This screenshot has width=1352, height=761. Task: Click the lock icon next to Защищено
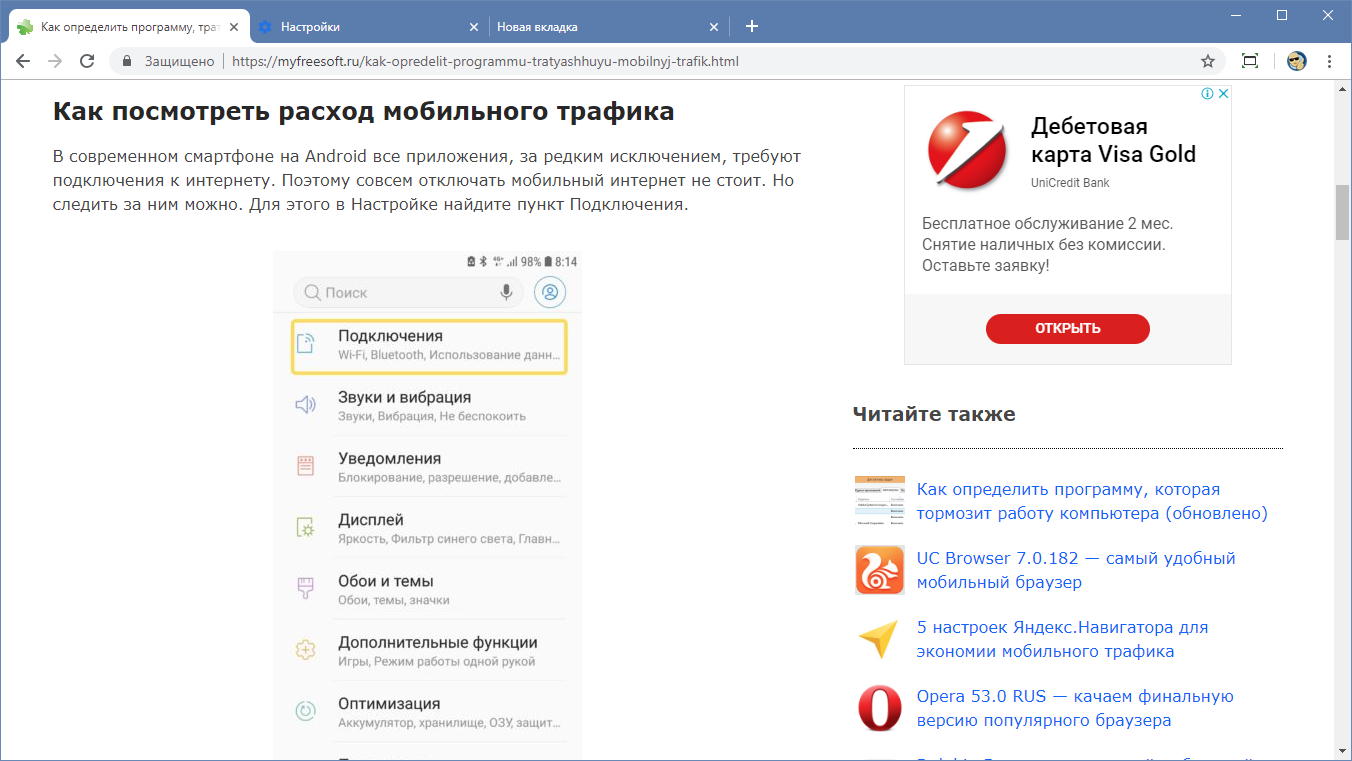[127, 61]
